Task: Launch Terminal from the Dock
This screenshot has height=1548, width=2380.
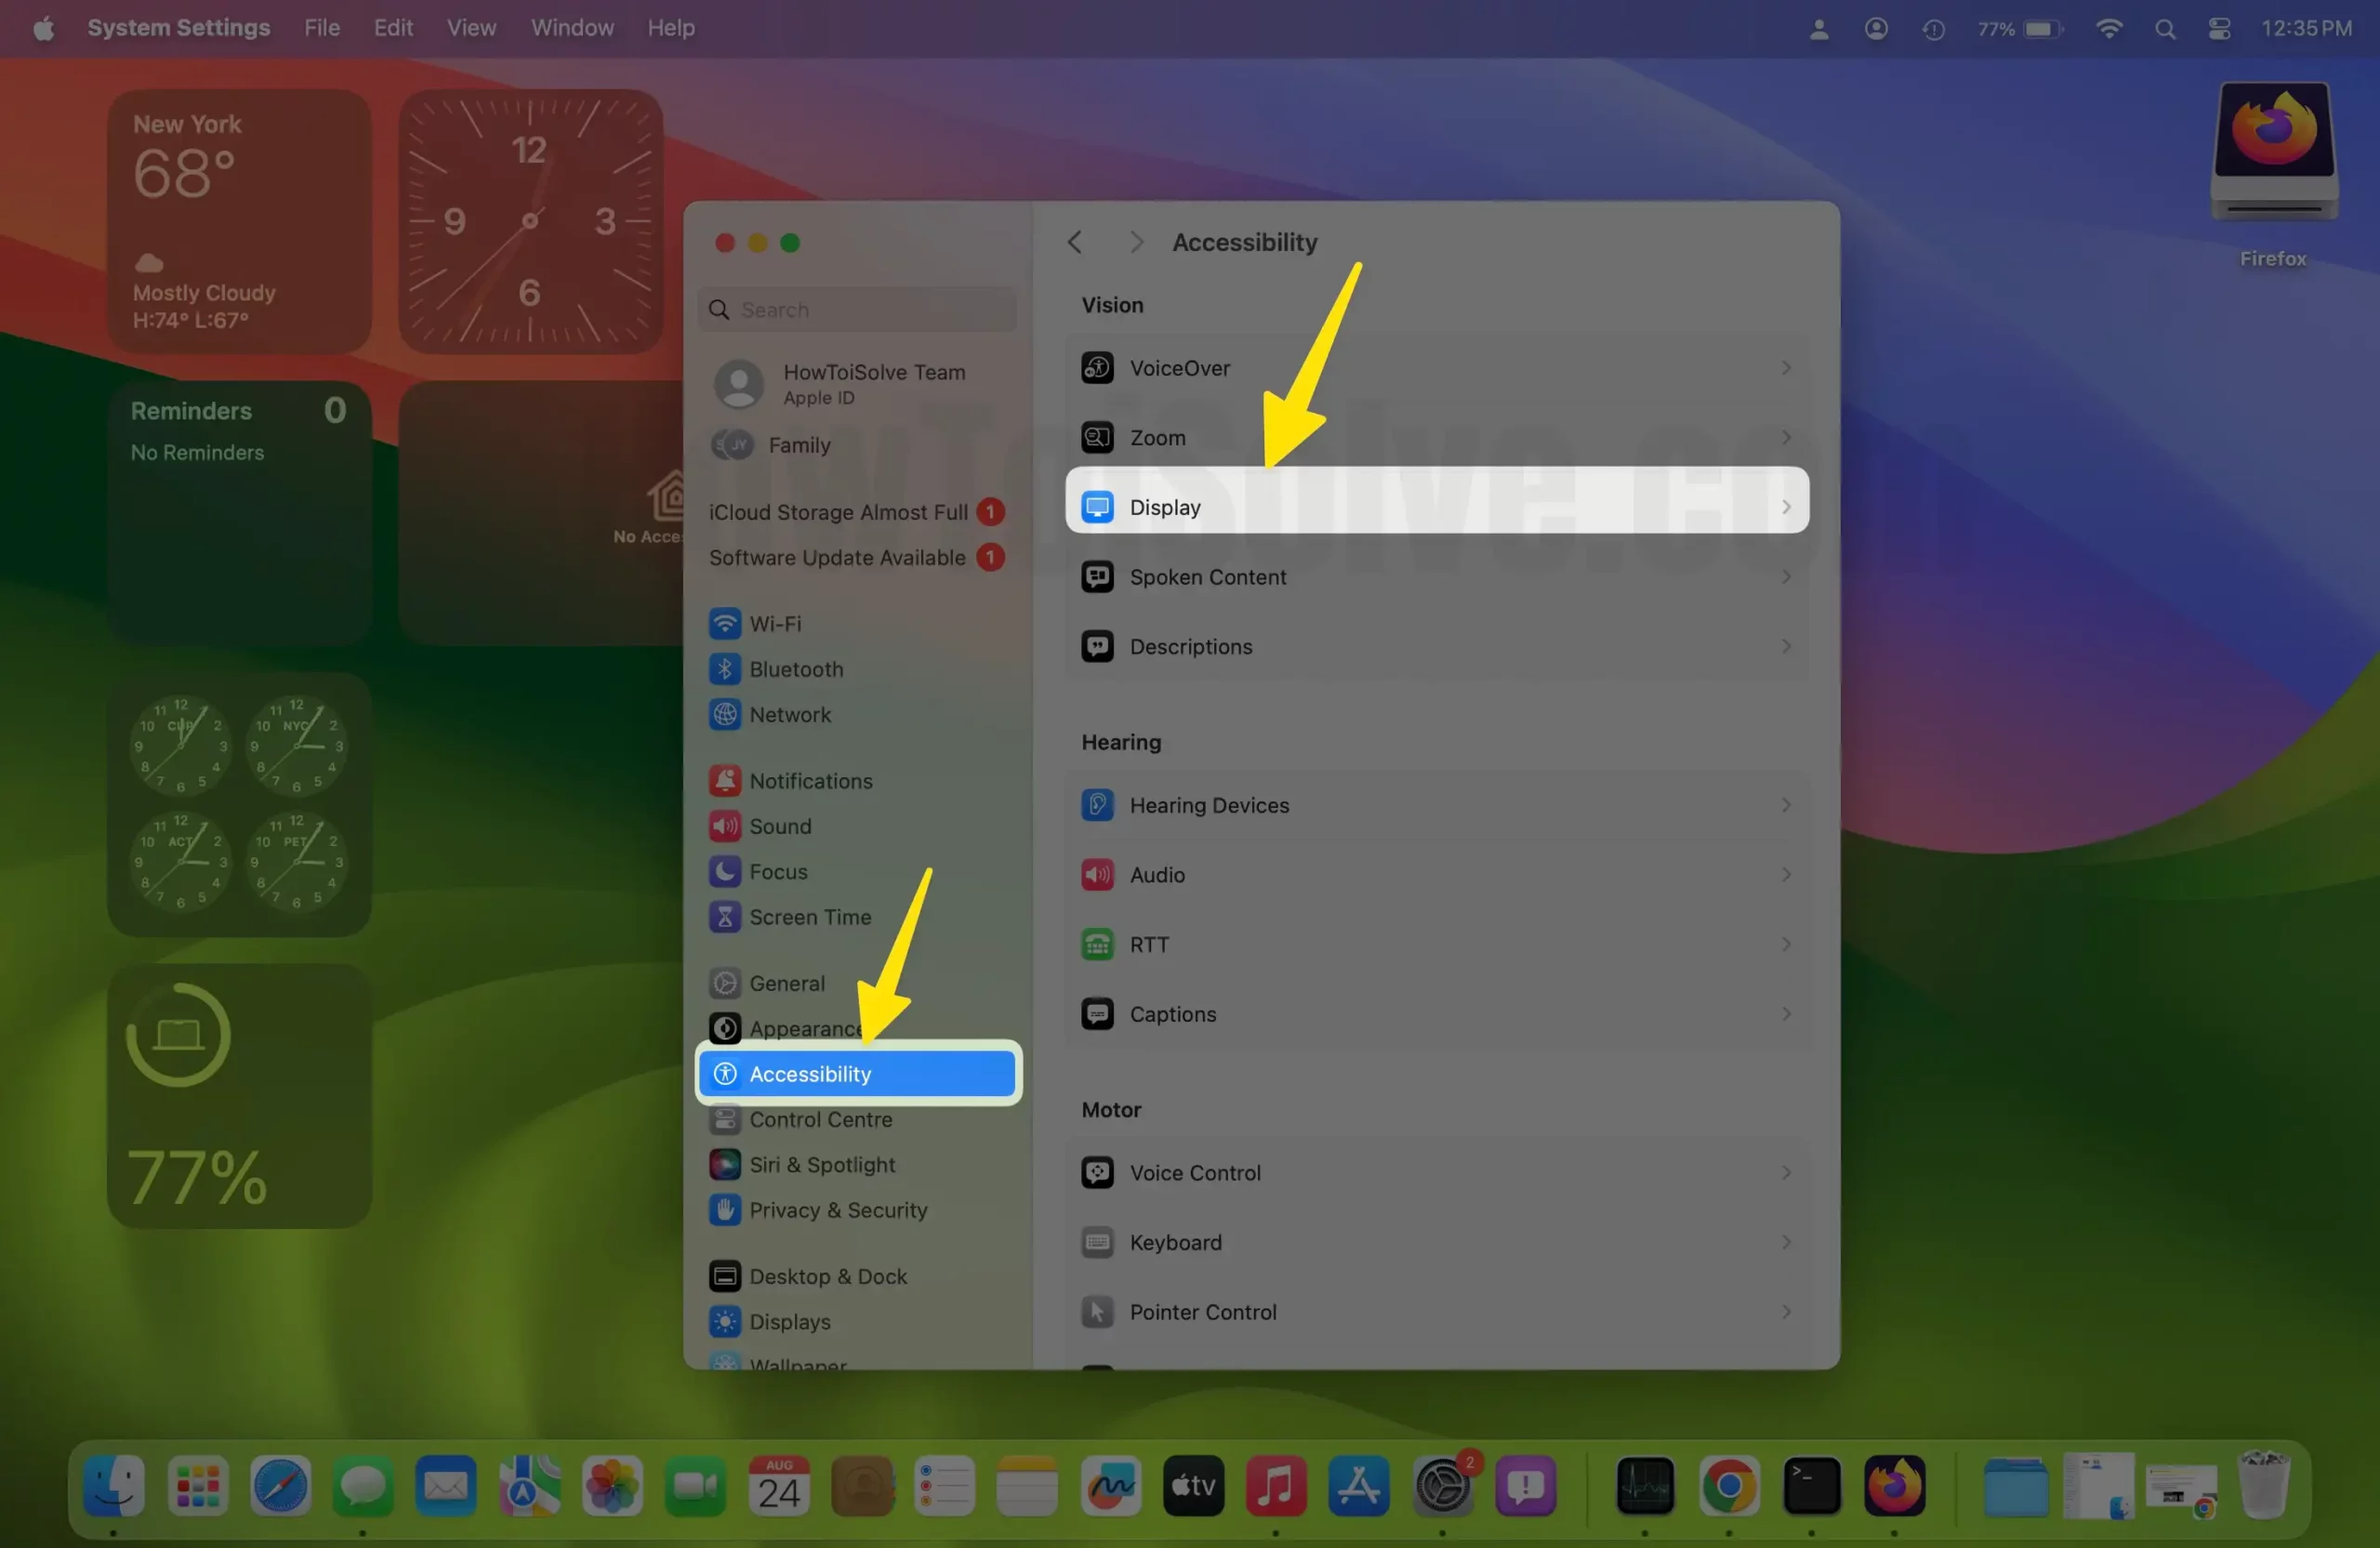Action: click(x=1811, y=1485)
